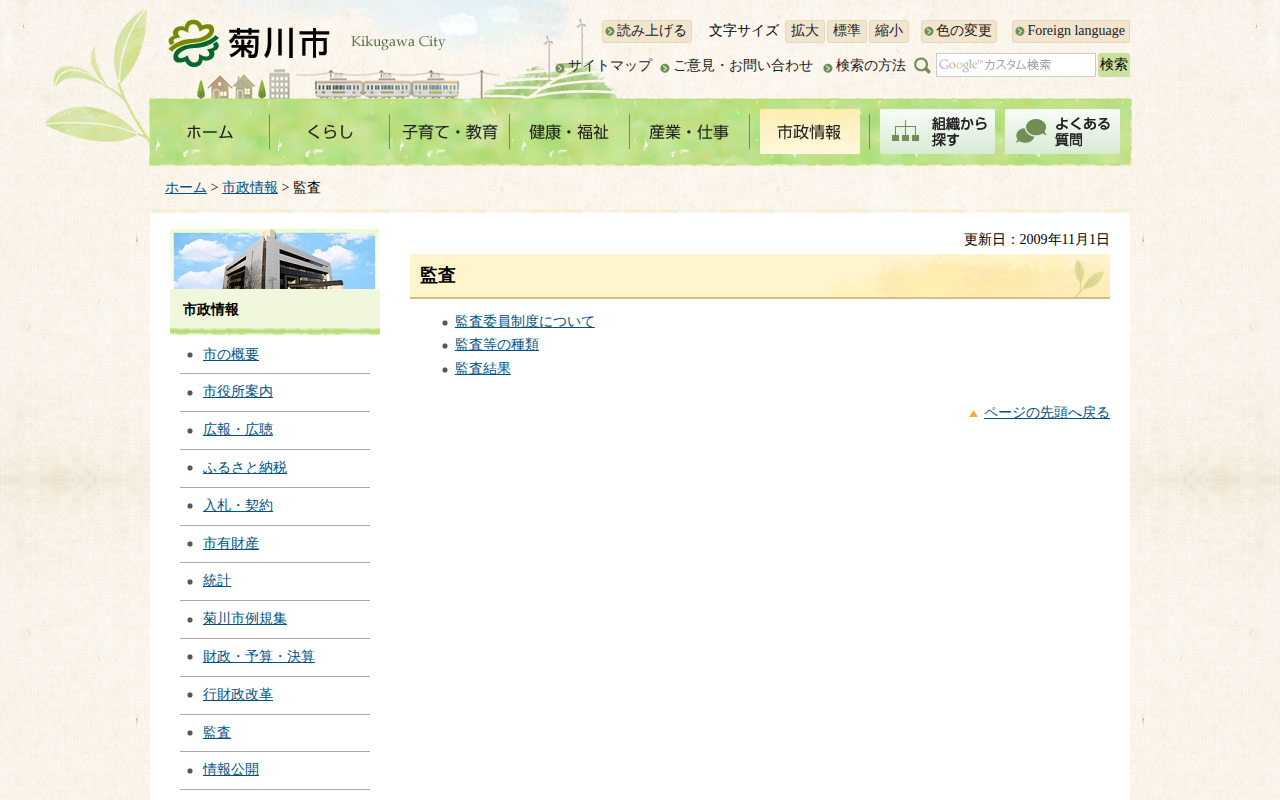Click ホーム breadcrumb link
Image resolution: width=1280 pixels, height=800 pixels.
[x=186, y=188]
